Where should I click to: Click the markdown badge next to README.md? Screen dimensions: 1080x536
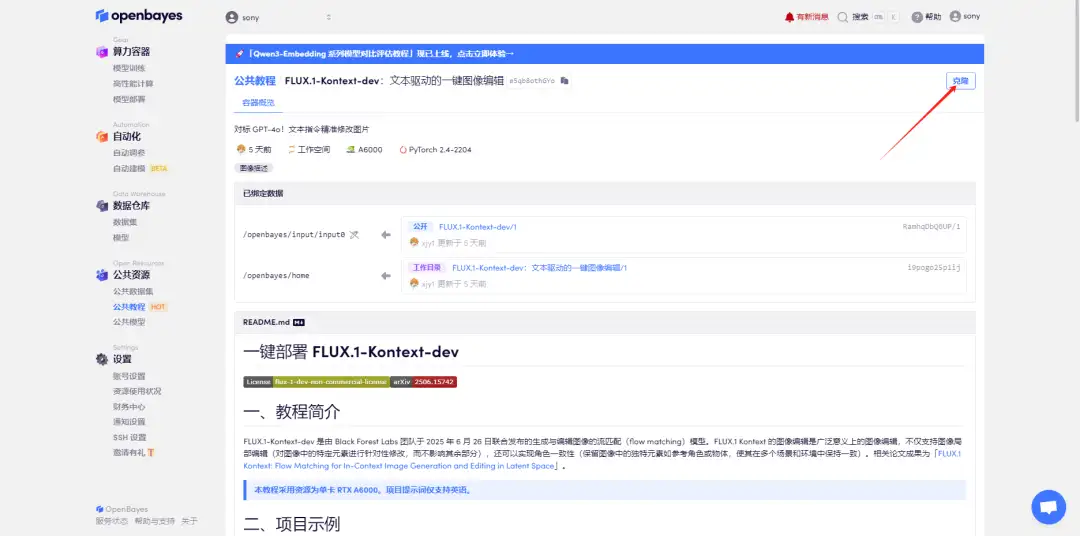[x=299, y=322]
